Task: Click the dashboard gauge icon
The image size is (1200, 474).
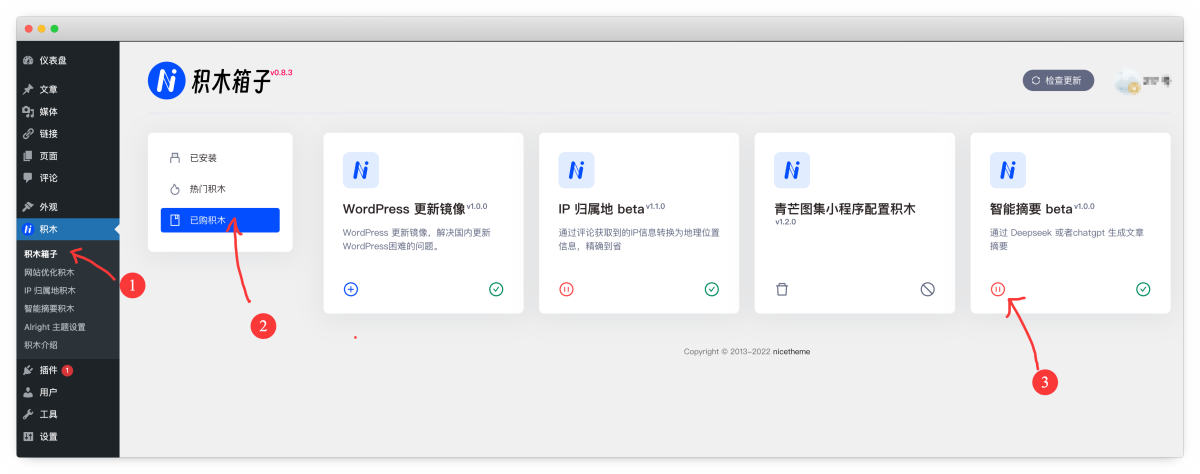Action: point(28,61)
